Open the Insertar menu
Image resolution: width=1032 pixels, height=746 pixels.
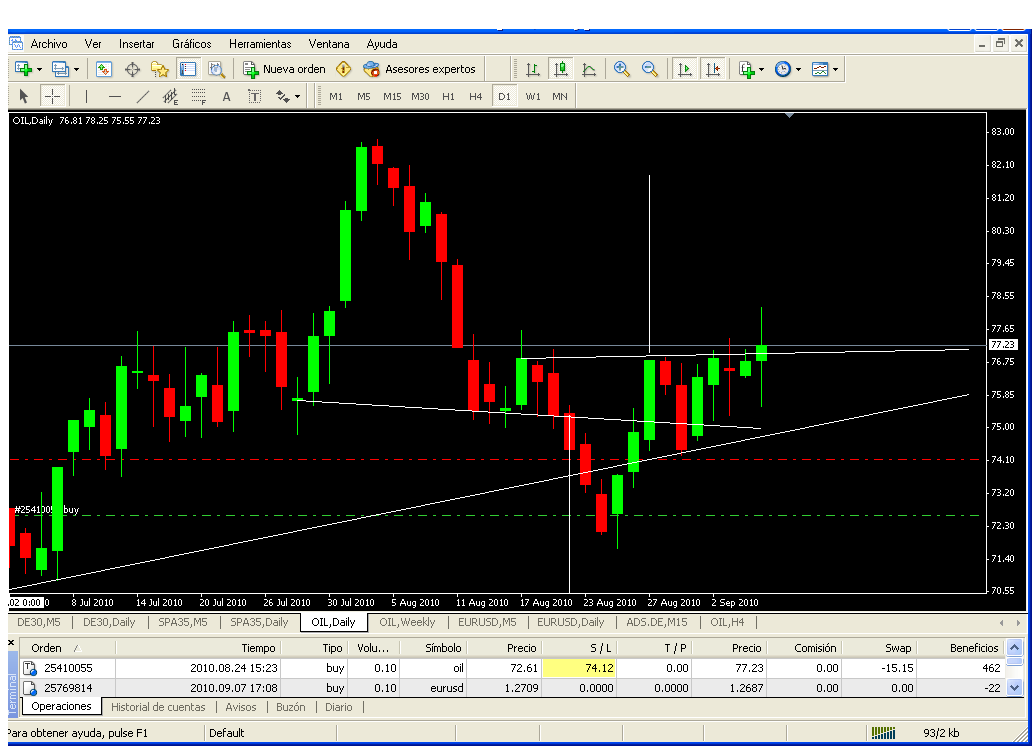pyautogui.click(x=136, y=44)
